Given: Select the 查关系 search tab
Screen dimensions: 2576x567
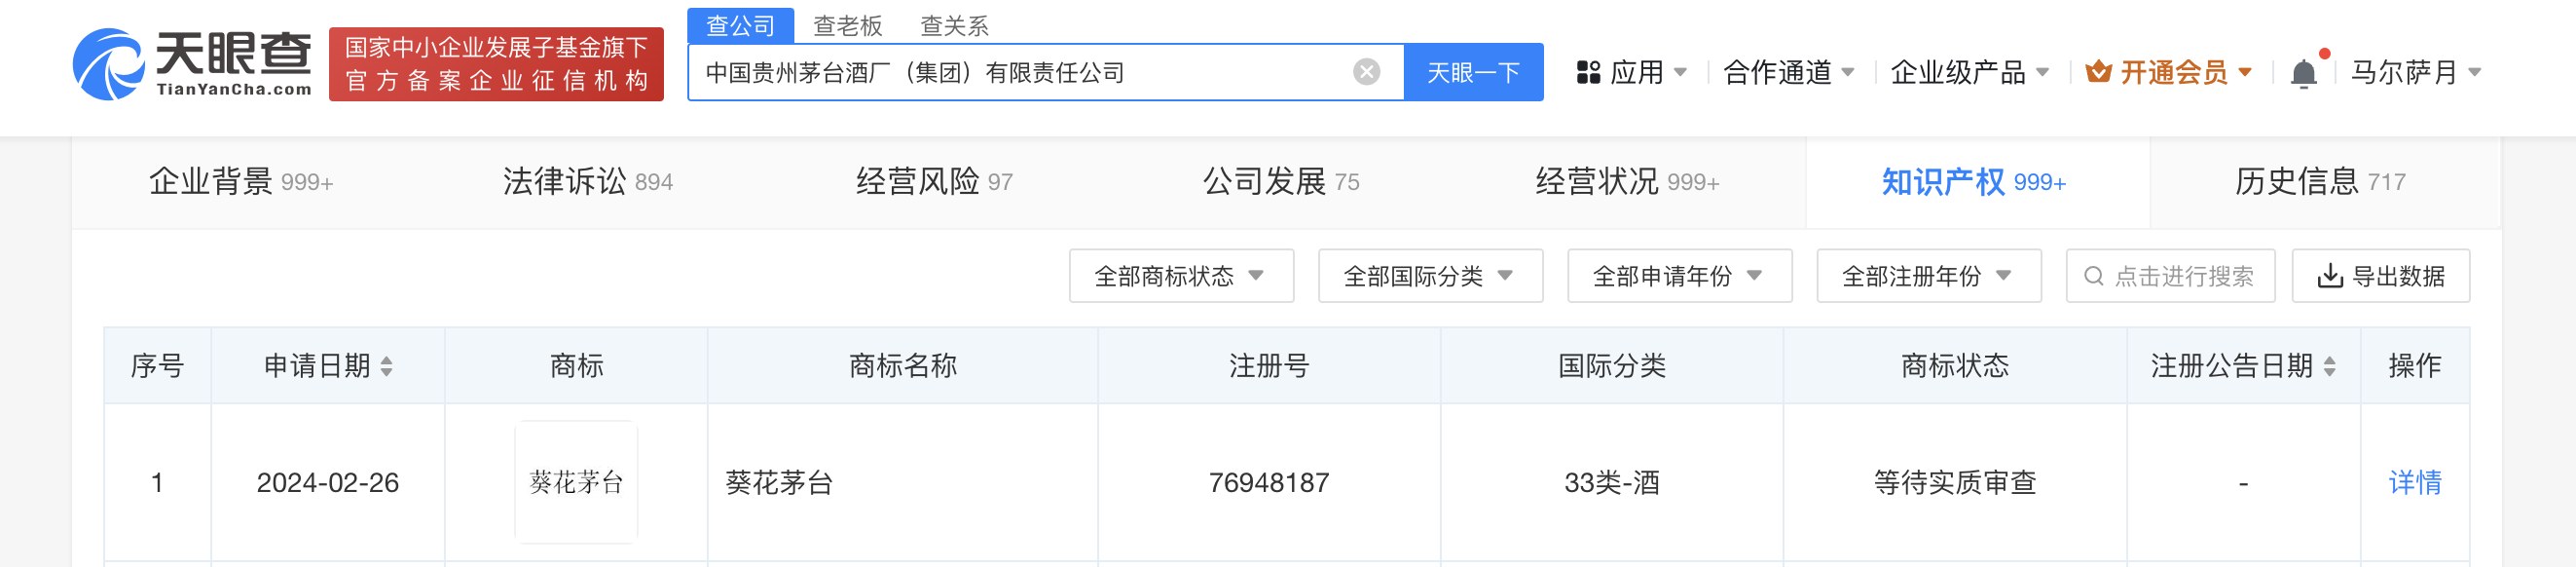Looking at the screenshot, I should 953,26.
